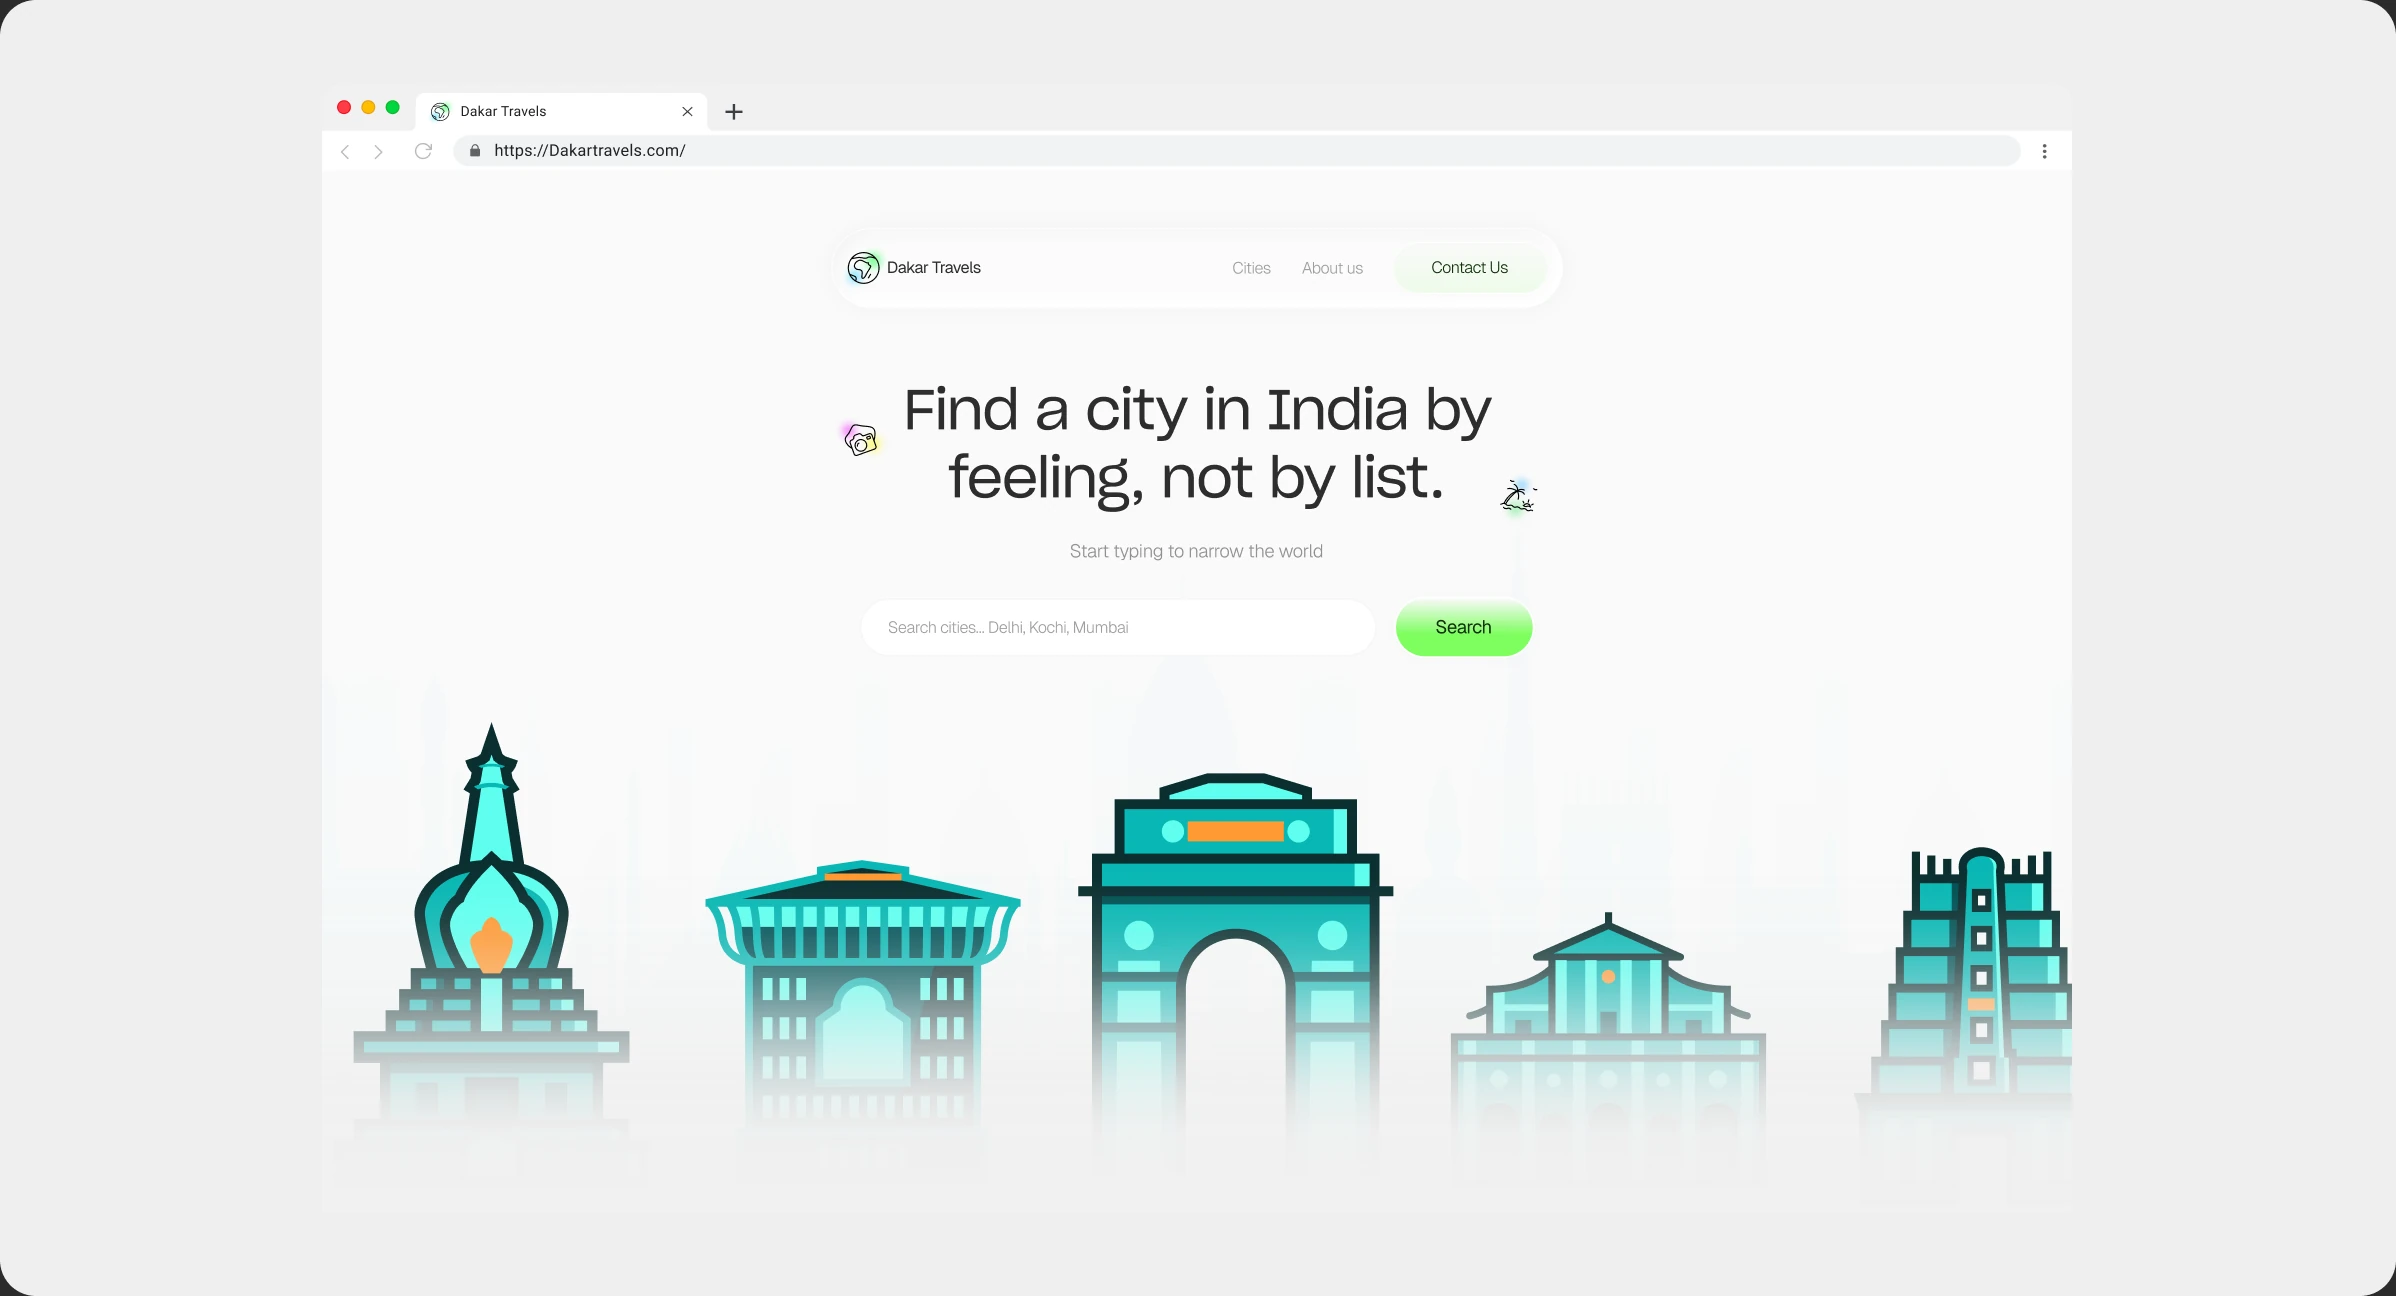Focus the Search cities input field
The height and width of the screenshot is (1296, 2396).
coord(1118,627)
